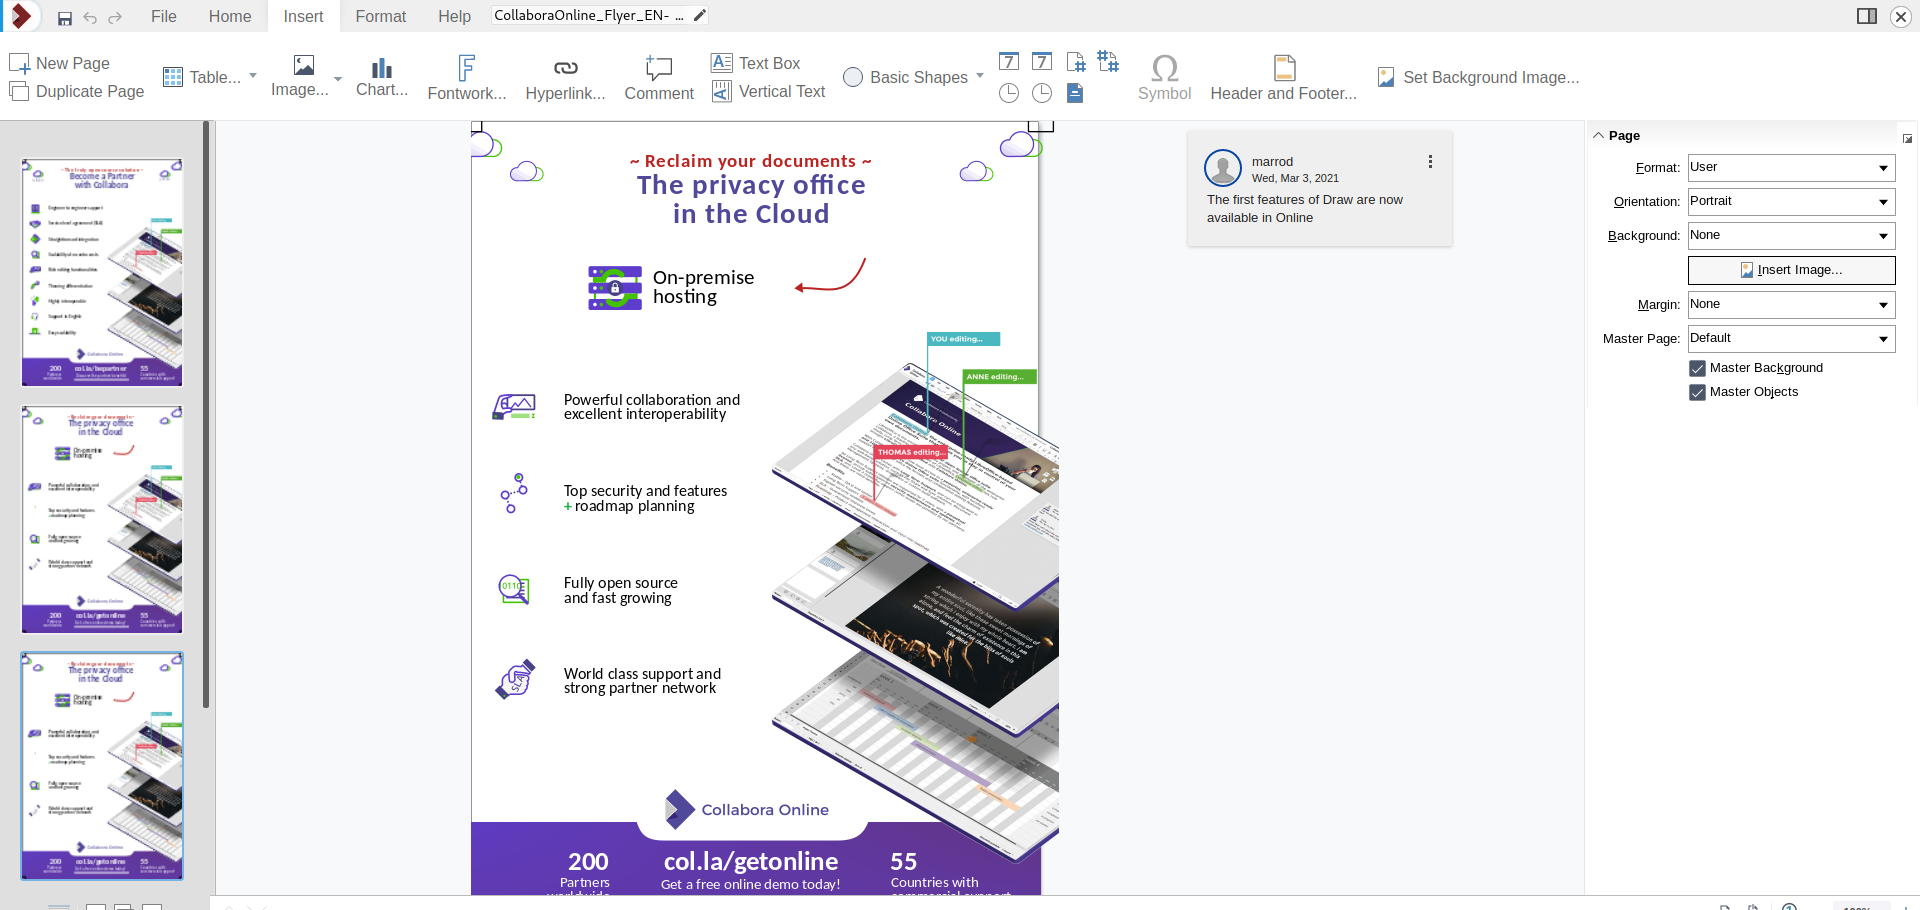Click the Top security and features text
The image size is (1920, 910).
pyautogui.click(x=645, y=498)
